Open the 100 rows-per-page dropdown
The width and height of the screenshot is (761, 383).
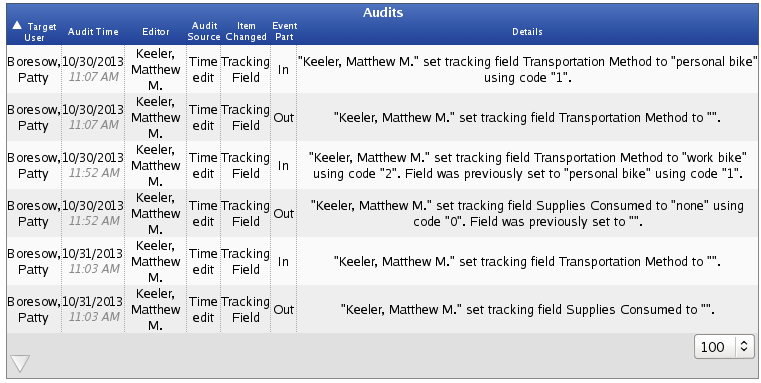(724, 347)
